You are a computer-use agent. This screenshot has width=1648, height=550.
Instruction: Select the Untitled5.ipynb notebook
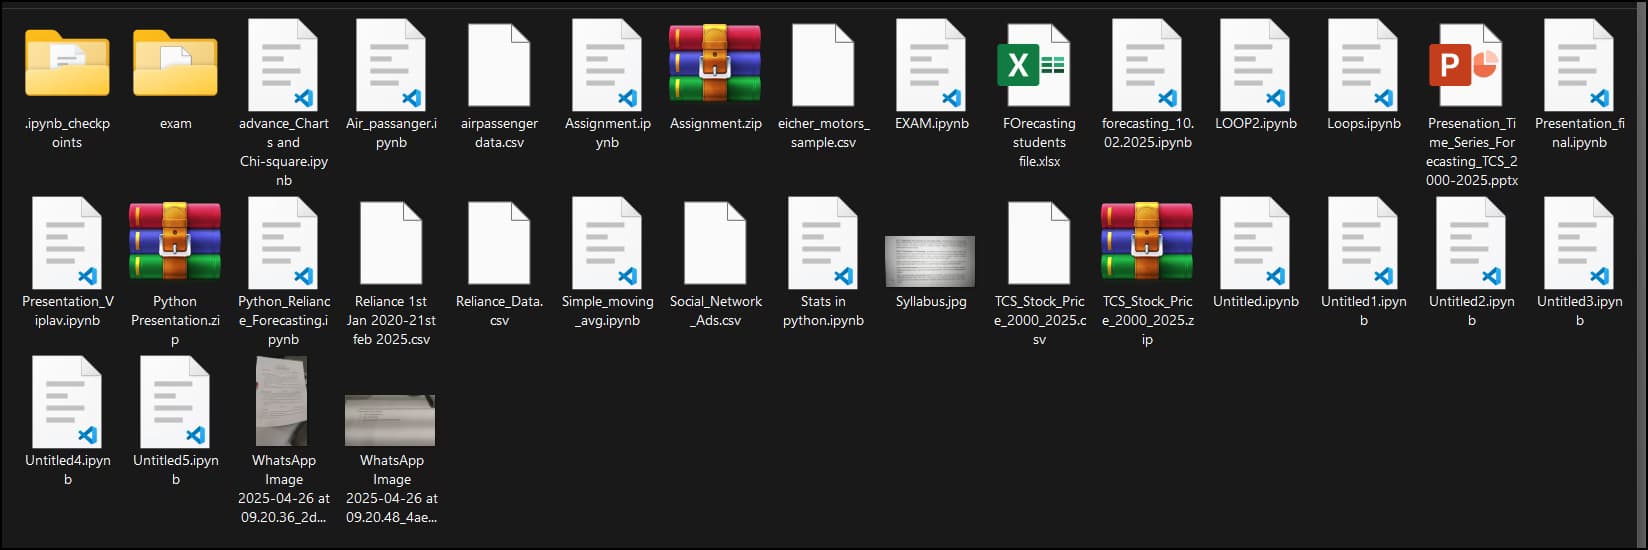coord(175,402)
